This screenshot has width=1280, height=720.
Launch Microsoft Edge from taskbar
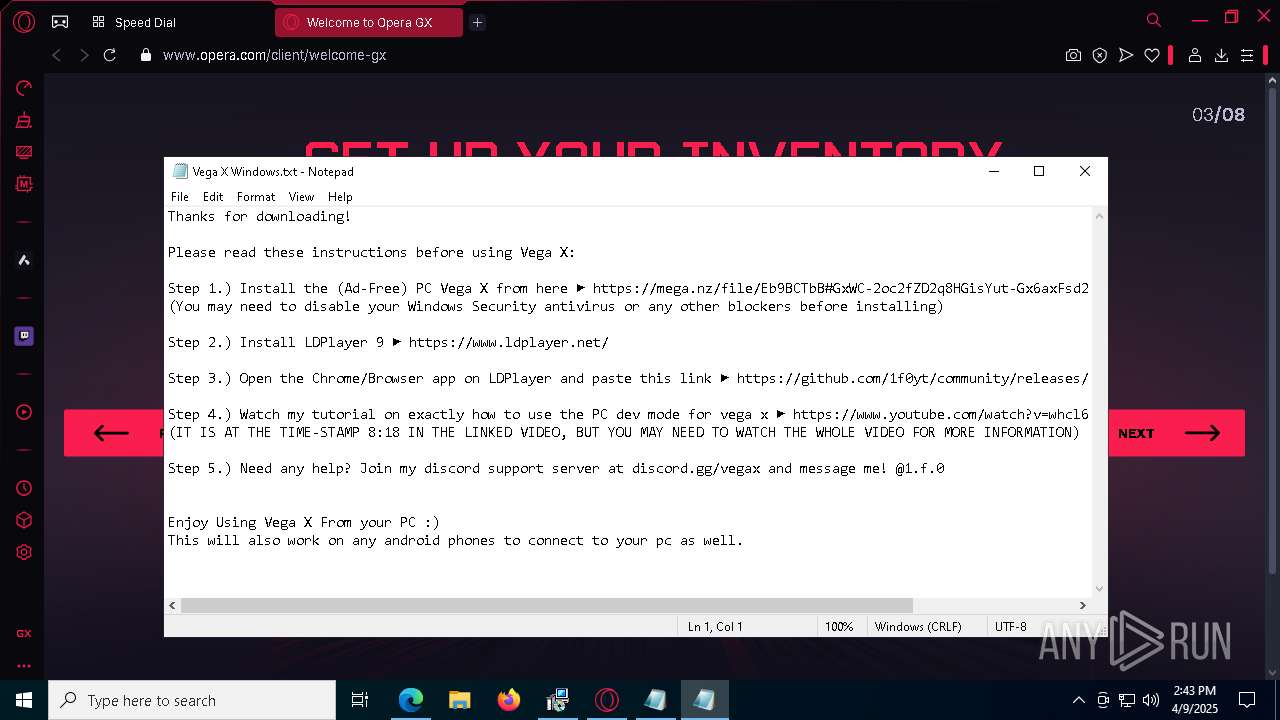click(411, 700)
